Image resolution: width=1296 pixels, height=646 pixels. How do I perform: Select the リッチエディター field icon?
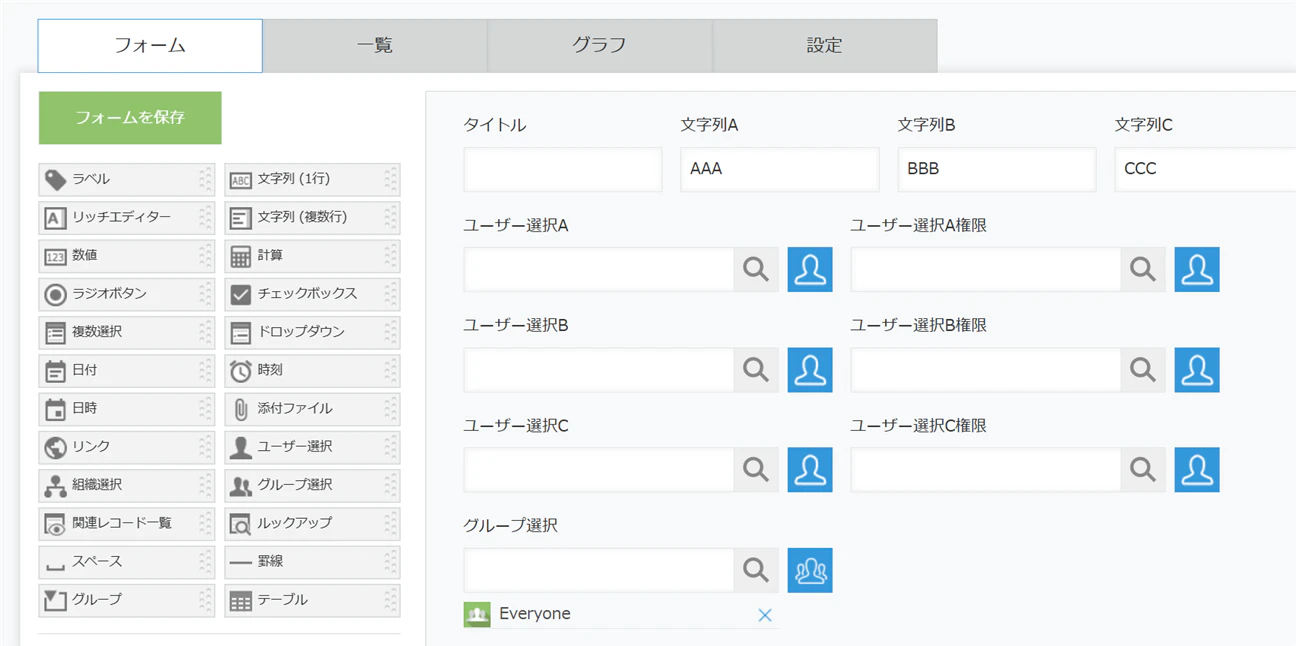tap(55, 218)
